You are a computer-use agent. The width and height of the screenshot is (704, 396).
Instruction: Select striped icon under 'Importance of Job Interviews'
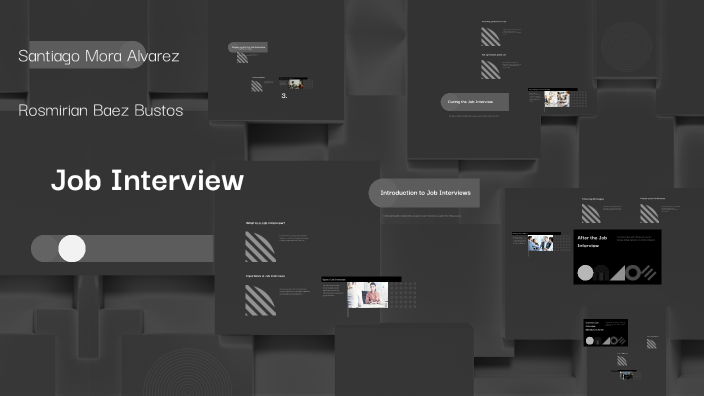coord(260,300)
